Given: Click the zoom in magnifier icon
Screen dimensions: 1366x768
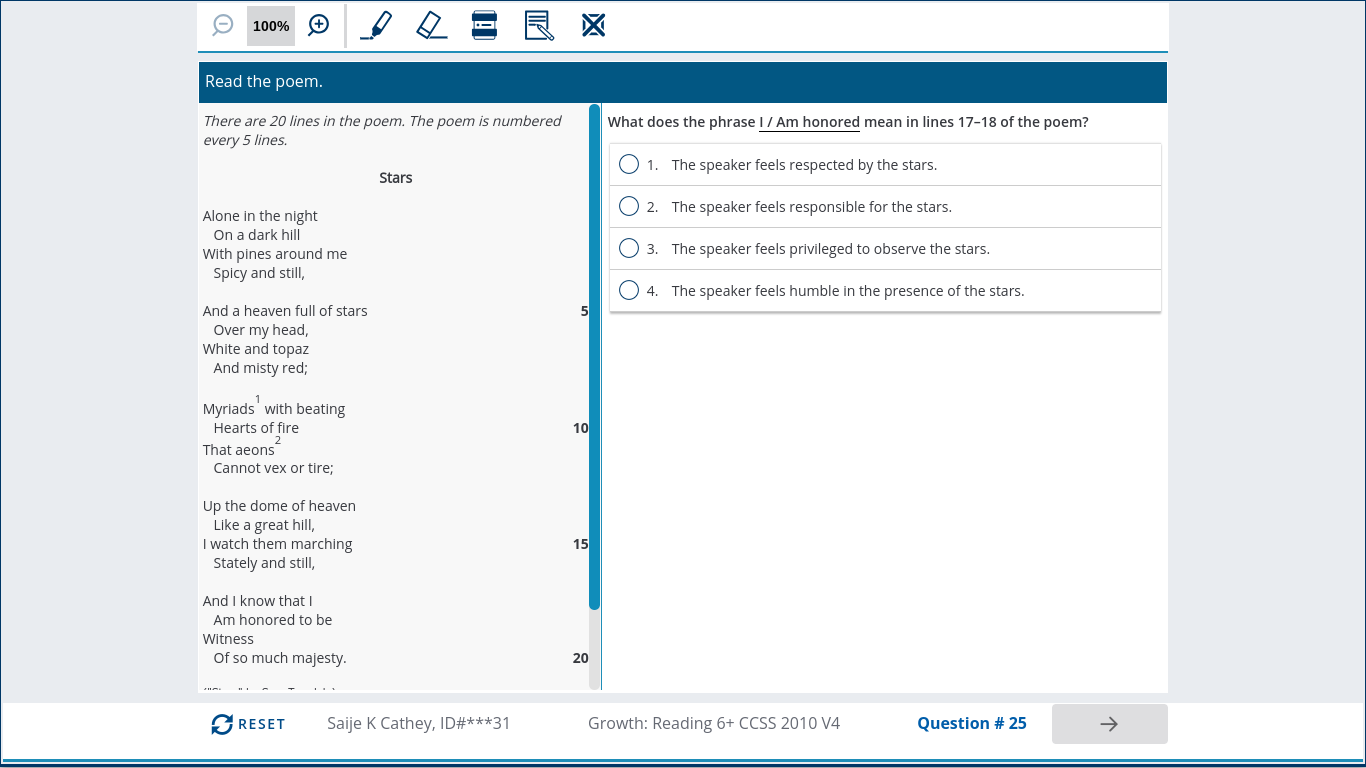Looking at the screenshot, I should (x=319, y=26).
